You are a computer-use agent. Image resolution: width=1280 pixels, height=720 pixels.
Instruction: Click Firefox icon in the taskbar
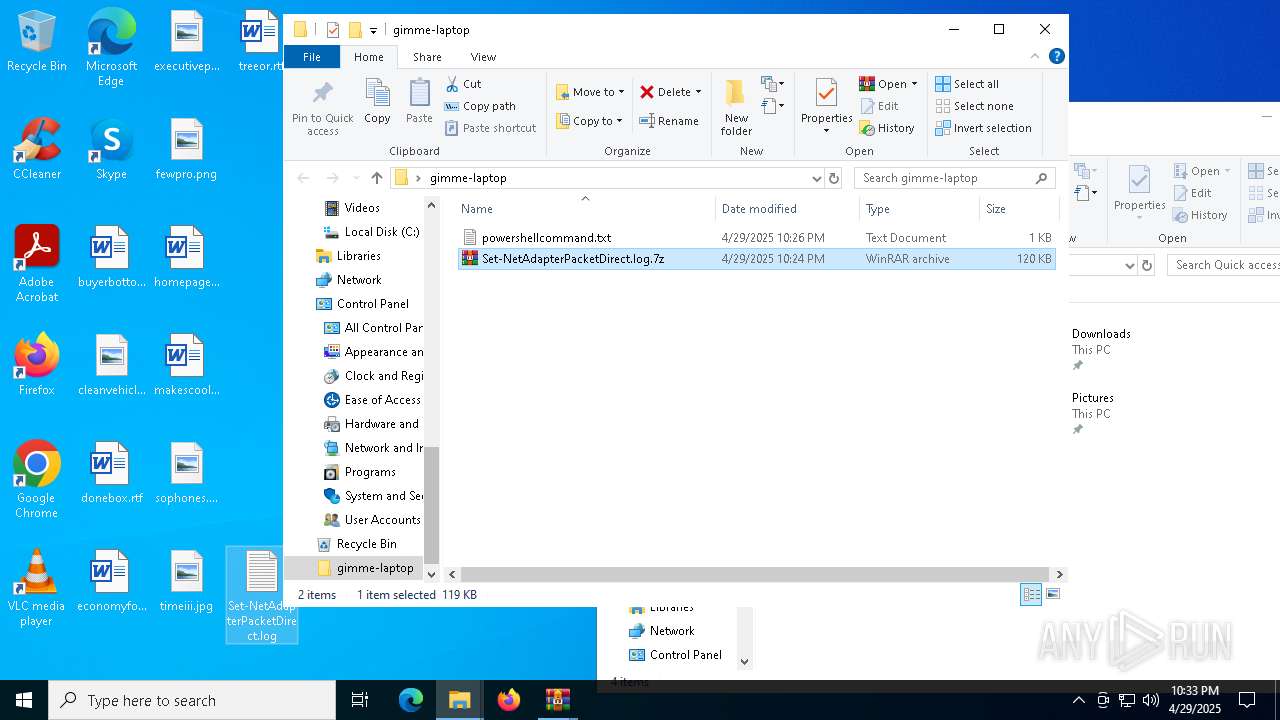coord(509,700)
